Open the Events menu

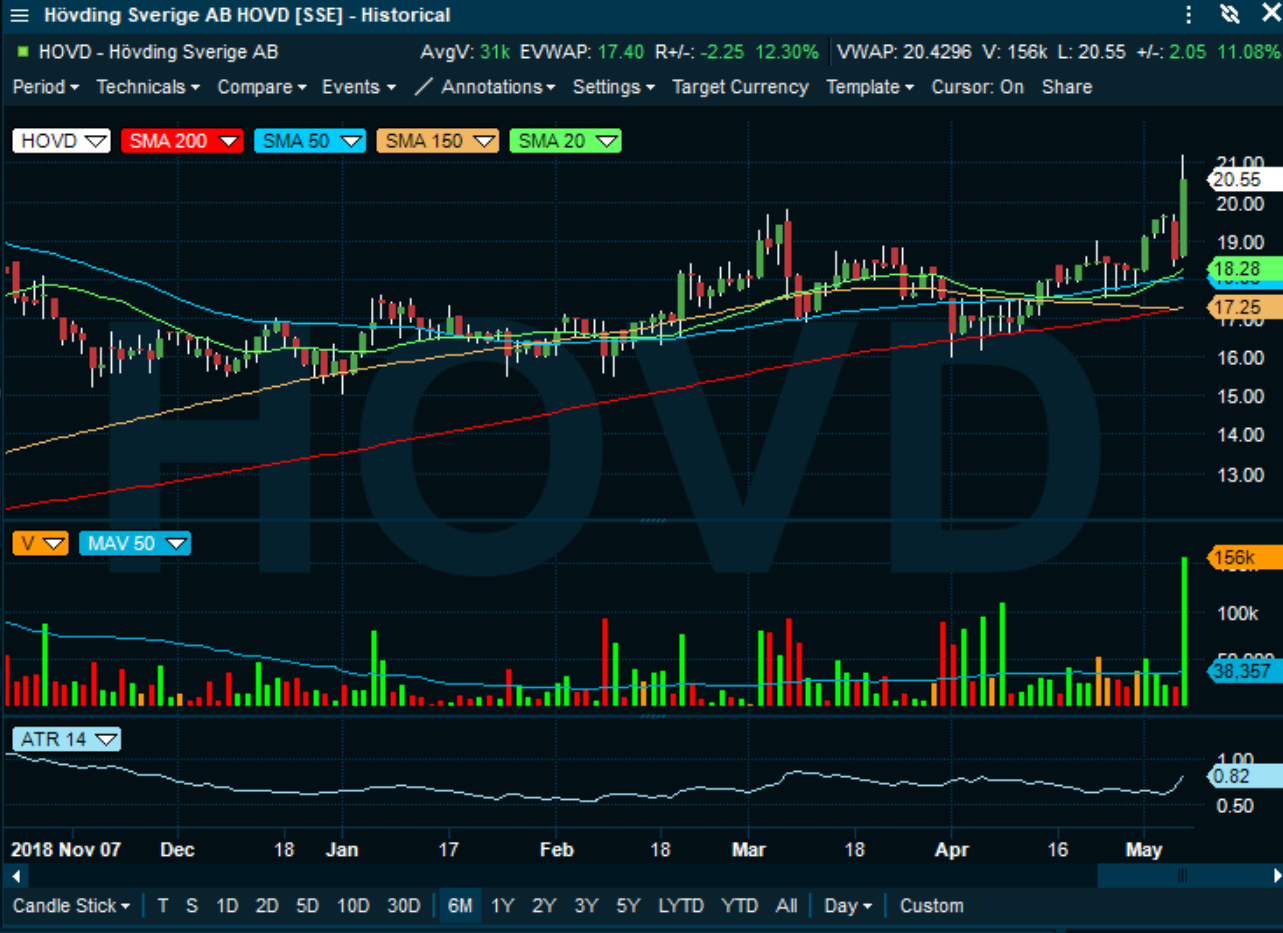358,87
